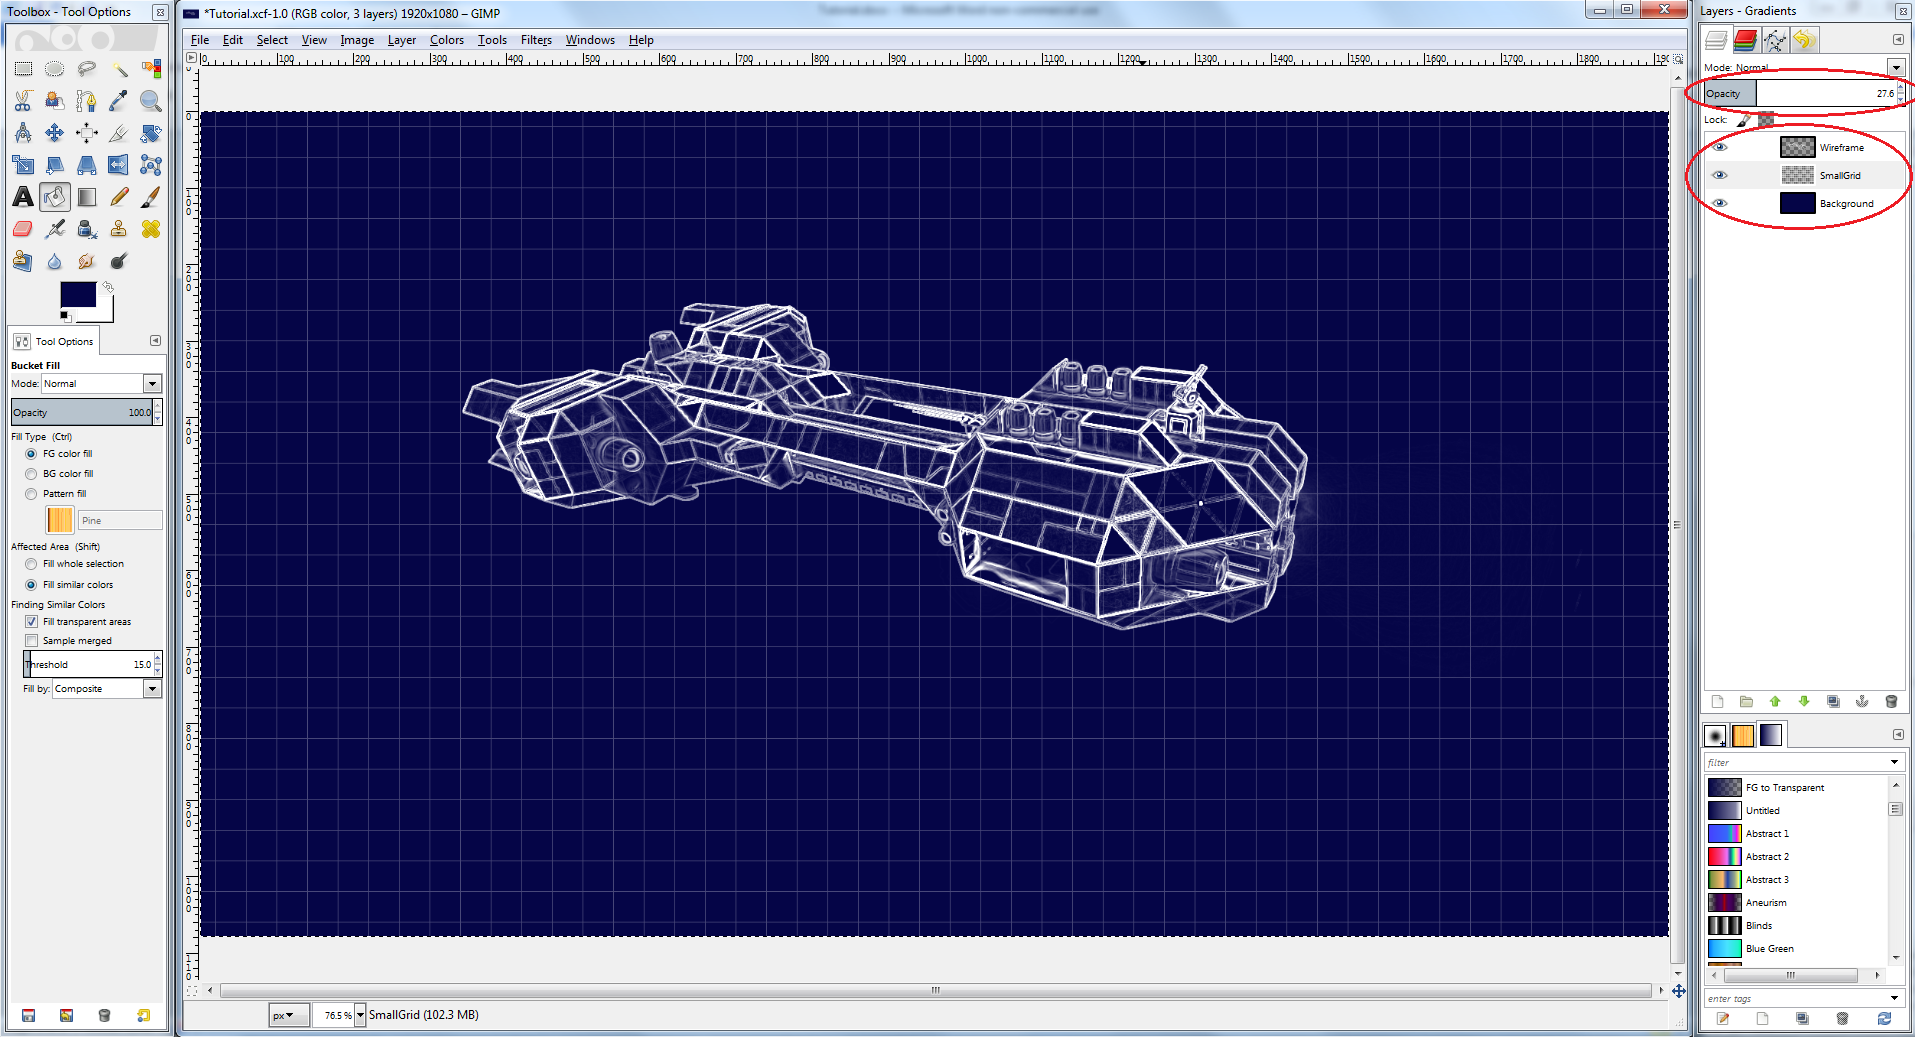This screenshot has width=1915, height=1037.
Task: Pick the Fuzzy Select magic wand tool
Action: click(119, 69)
